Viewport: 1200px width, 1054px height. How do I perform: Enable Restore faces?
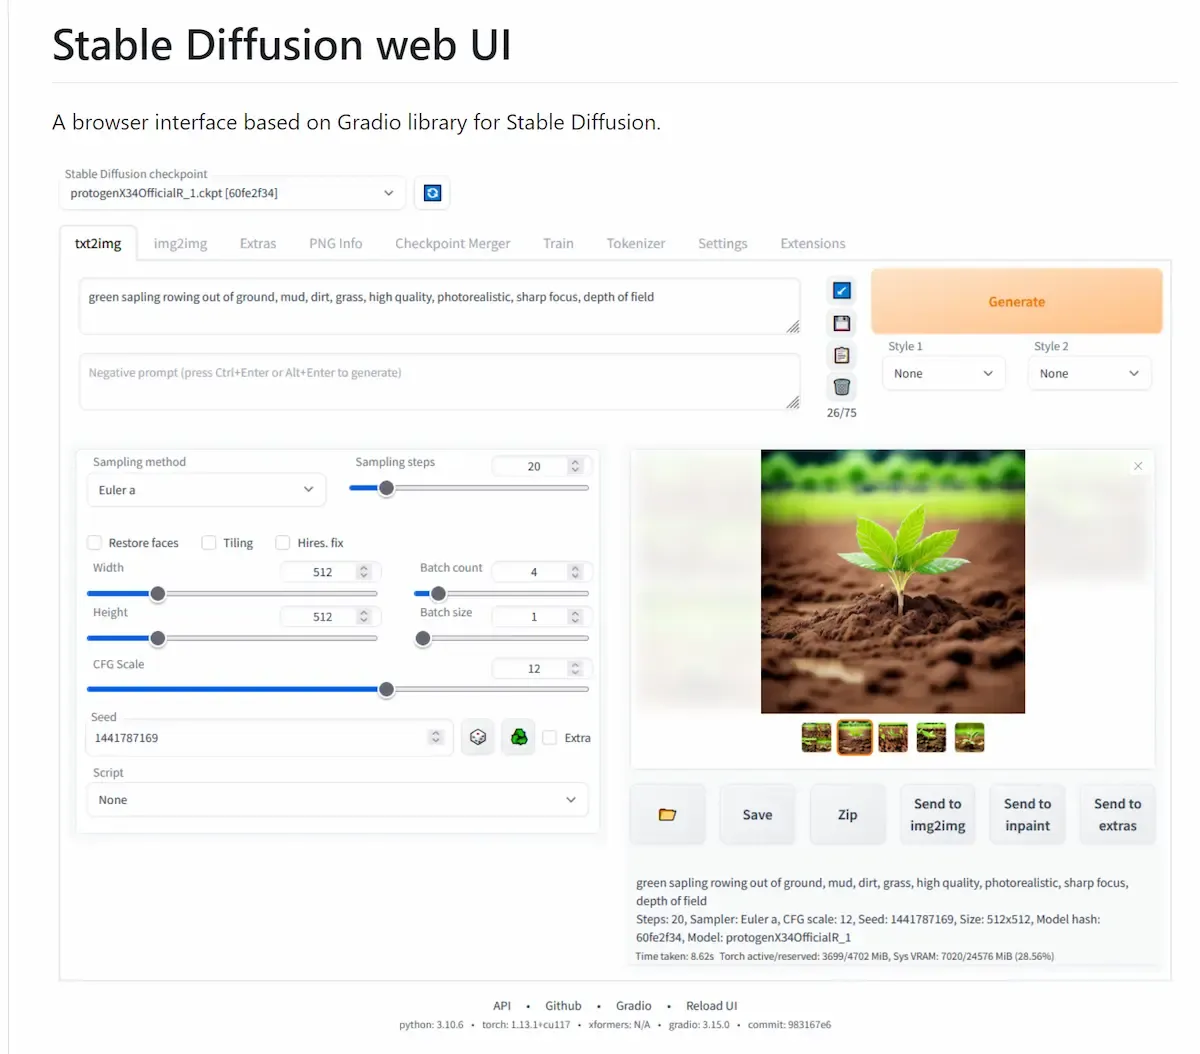click(95, 542)
